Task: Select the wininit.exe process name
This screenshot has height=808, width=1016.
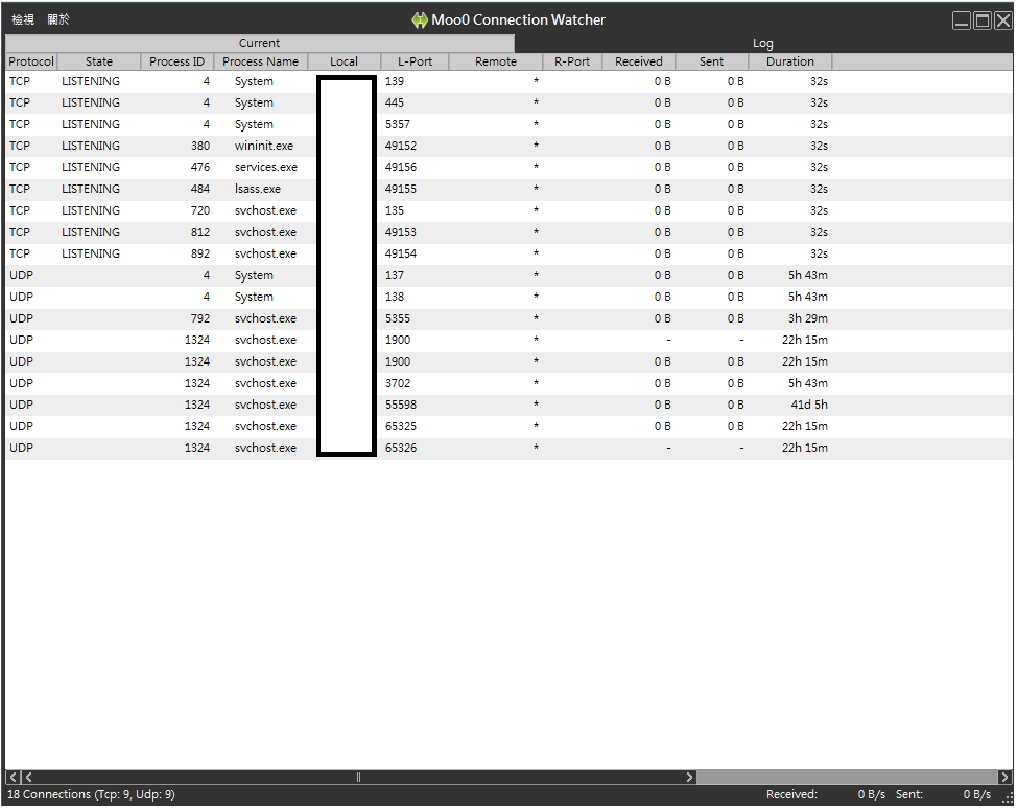Action: point(264,146)
